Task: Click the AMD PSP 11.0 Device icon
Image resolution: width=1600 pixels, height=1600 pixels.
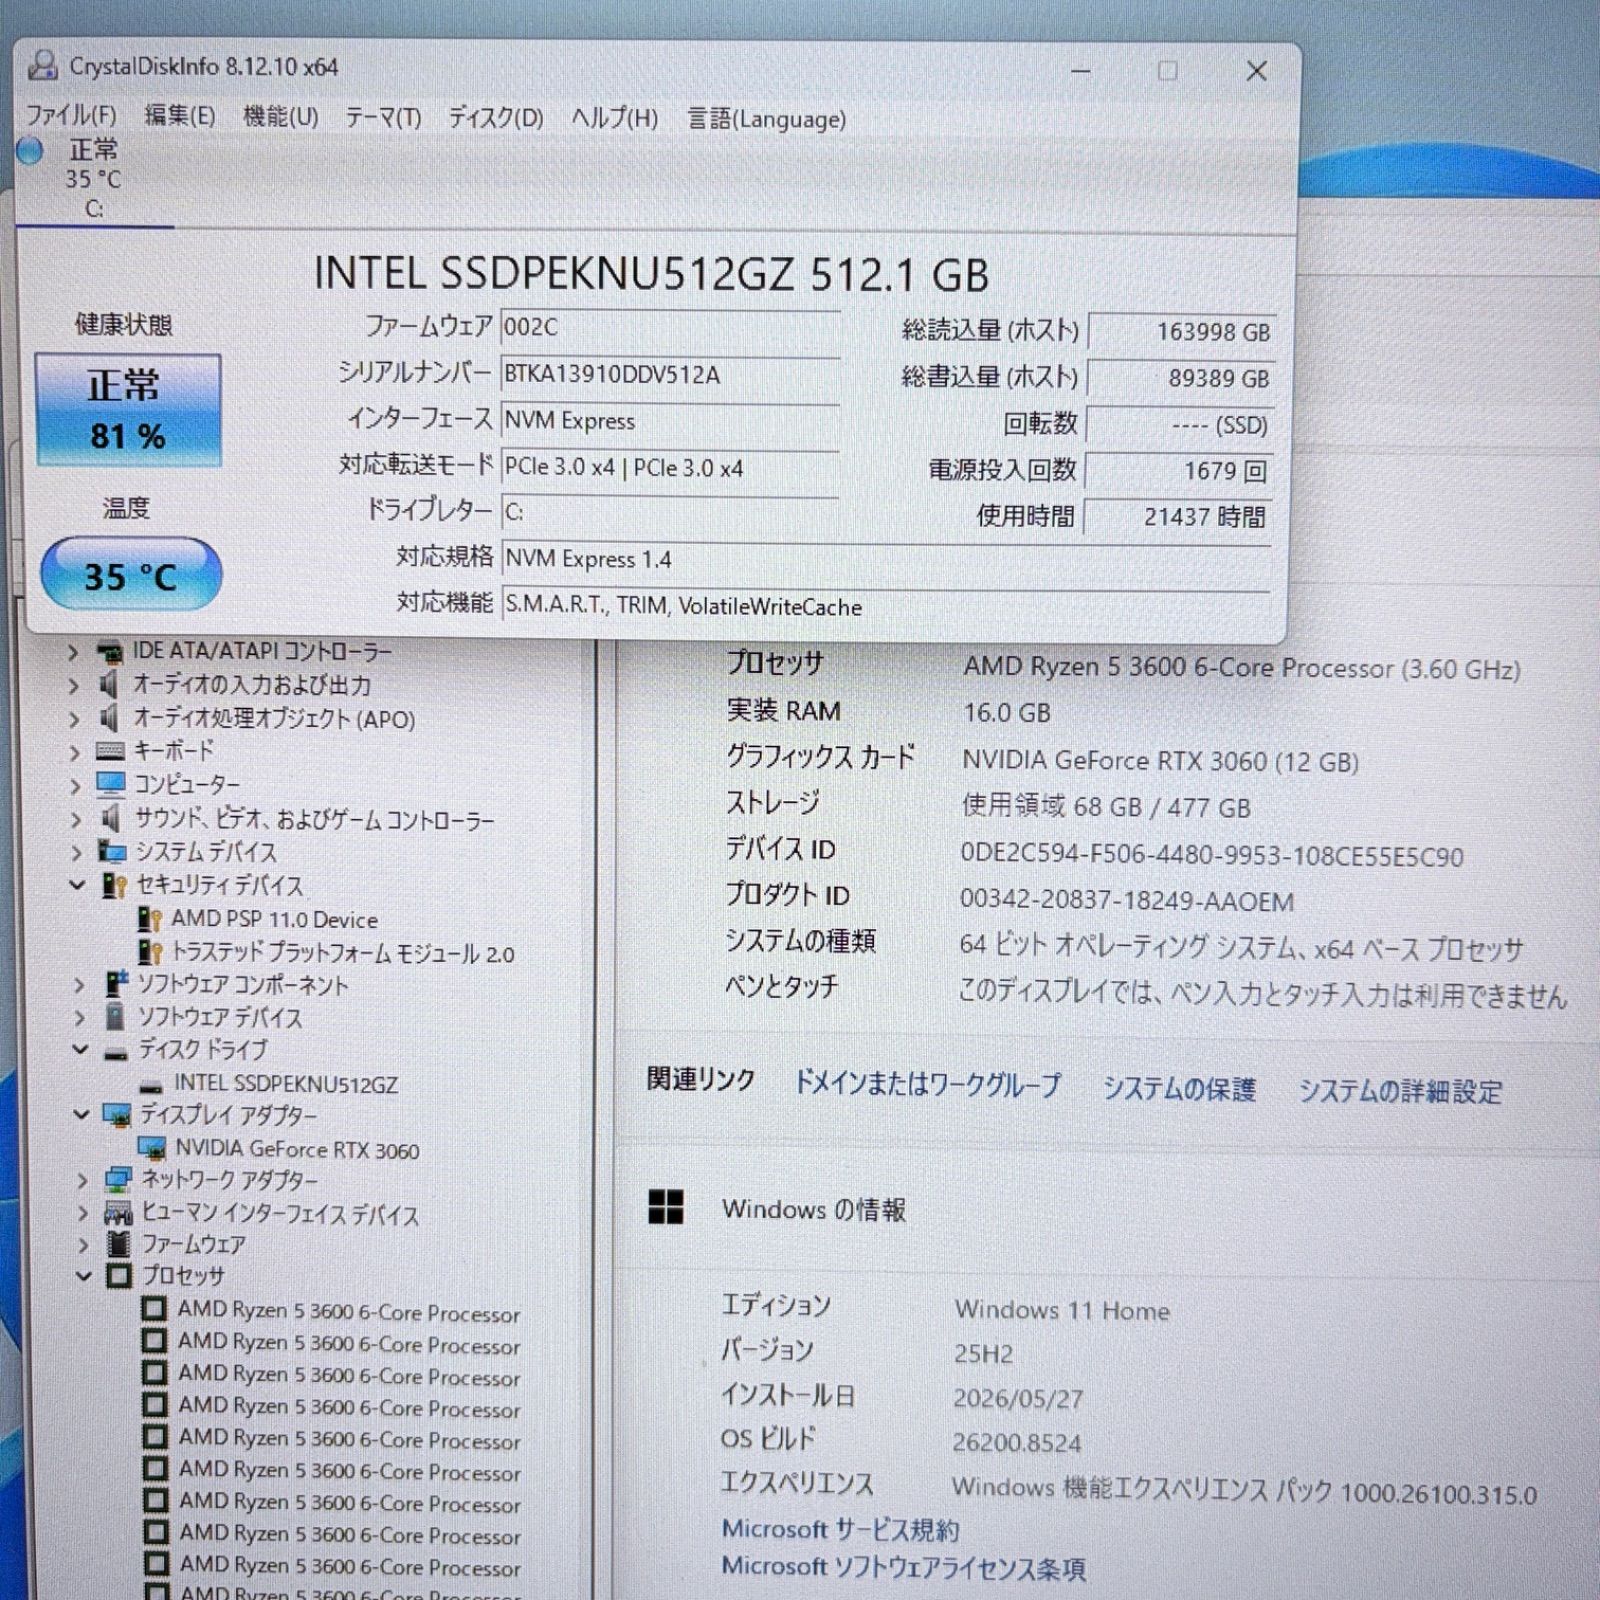Action: 150,919
